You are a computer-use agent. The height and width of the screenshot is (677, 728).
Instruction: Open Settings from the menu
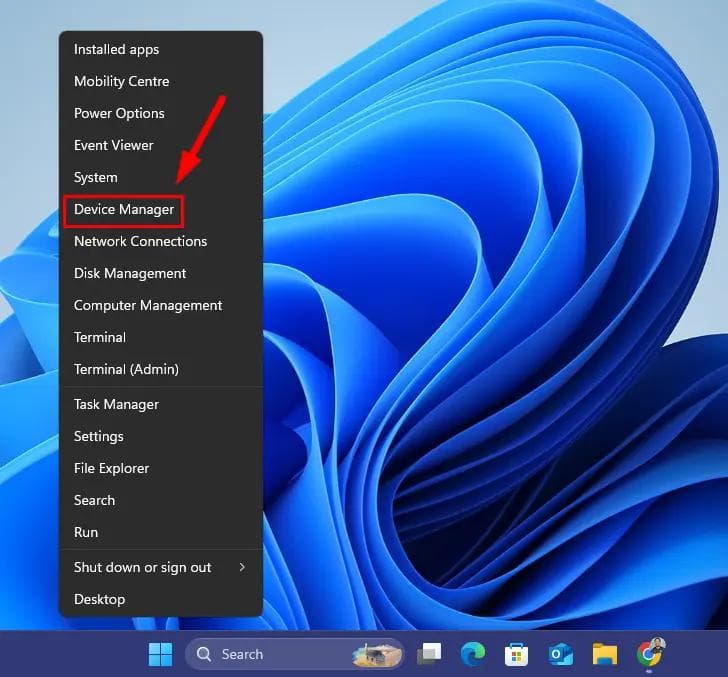[161, 436]
